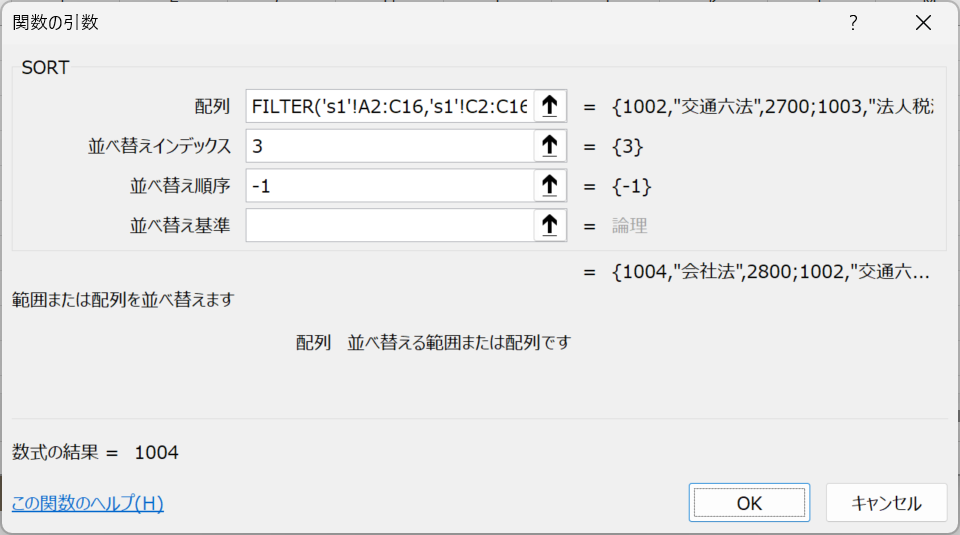Viewport: 960px width, 535px height.
Task: Click the SORT function name heading
Action: click(45, 67)
